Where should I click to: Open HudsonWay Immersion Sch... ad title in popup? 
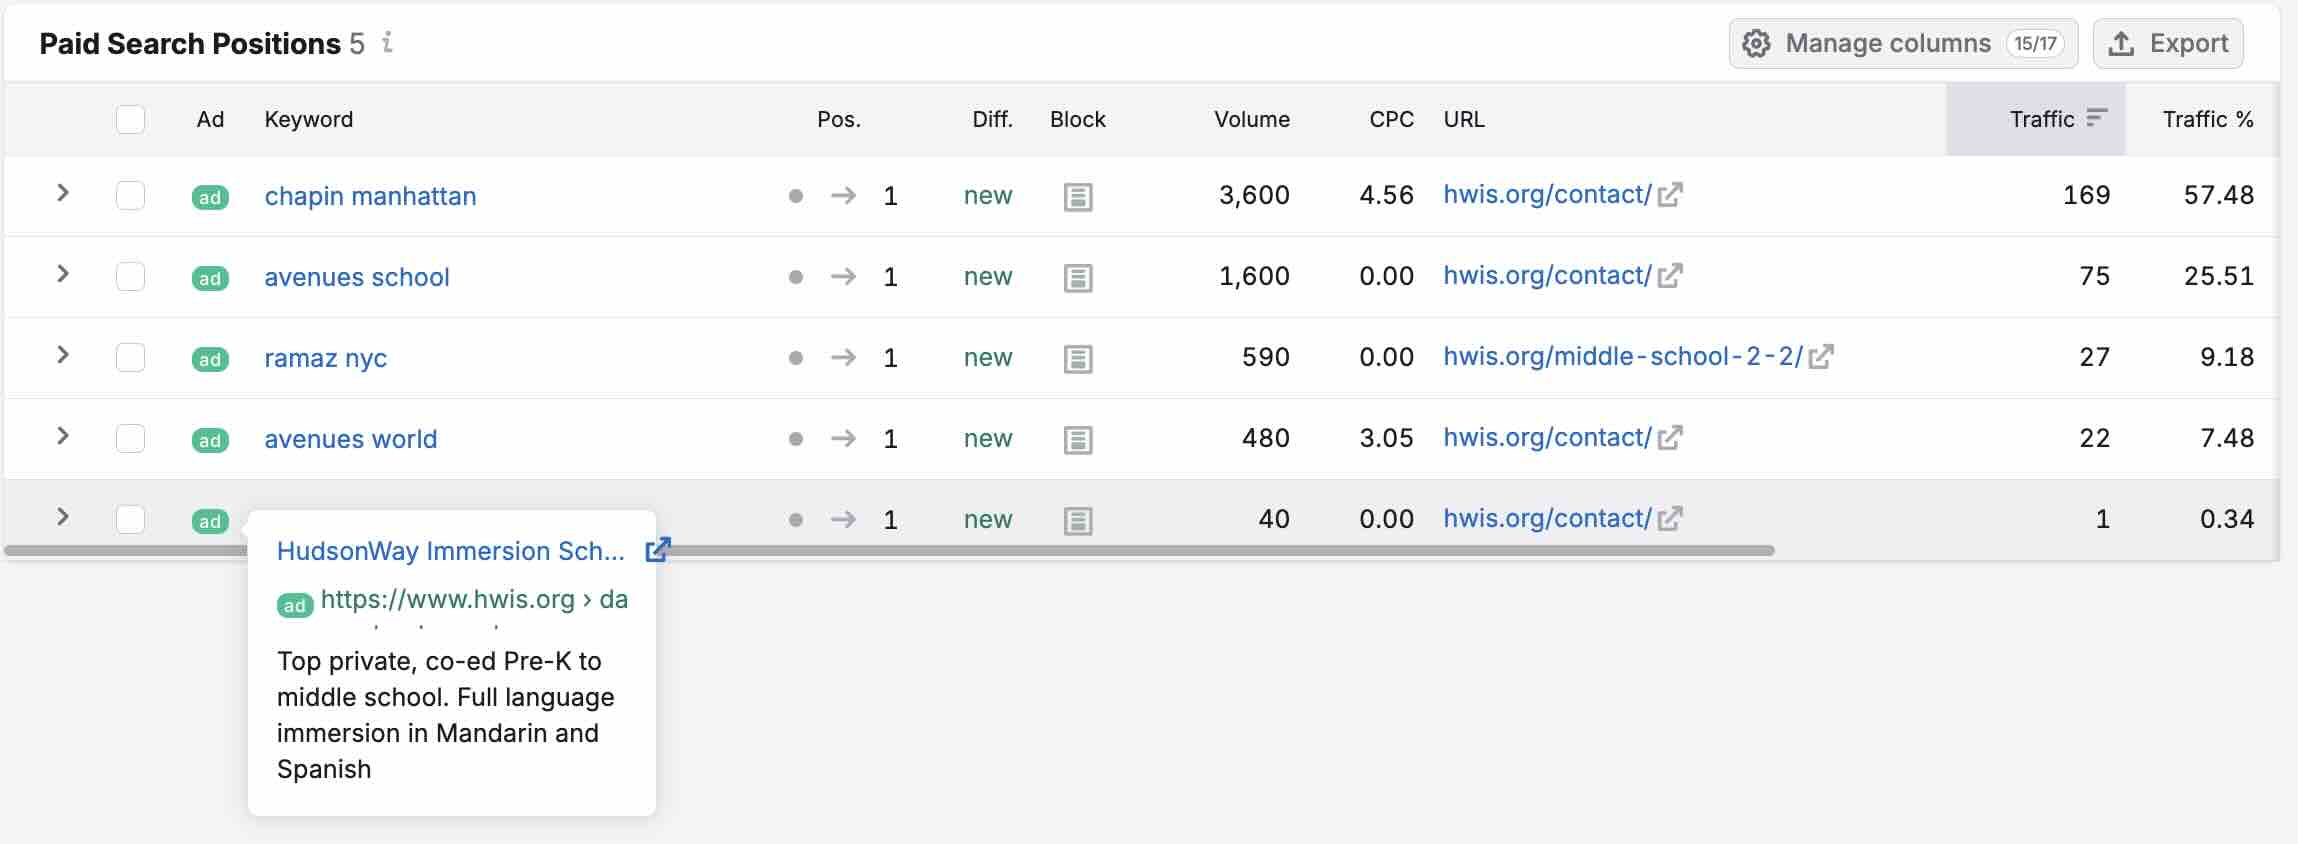coord(450,551)
